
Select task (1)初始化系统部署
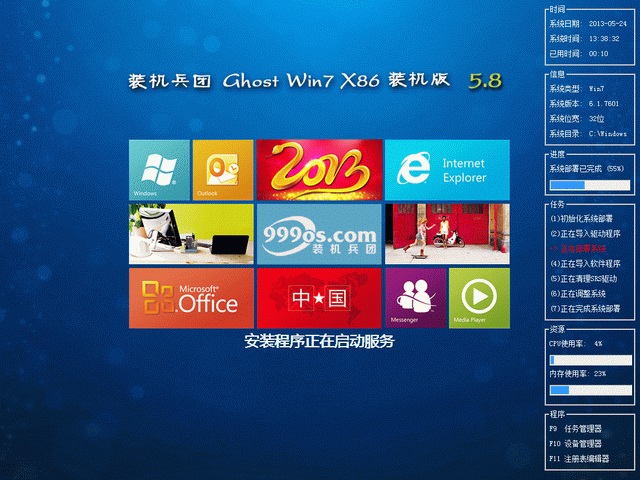point(582,219)
